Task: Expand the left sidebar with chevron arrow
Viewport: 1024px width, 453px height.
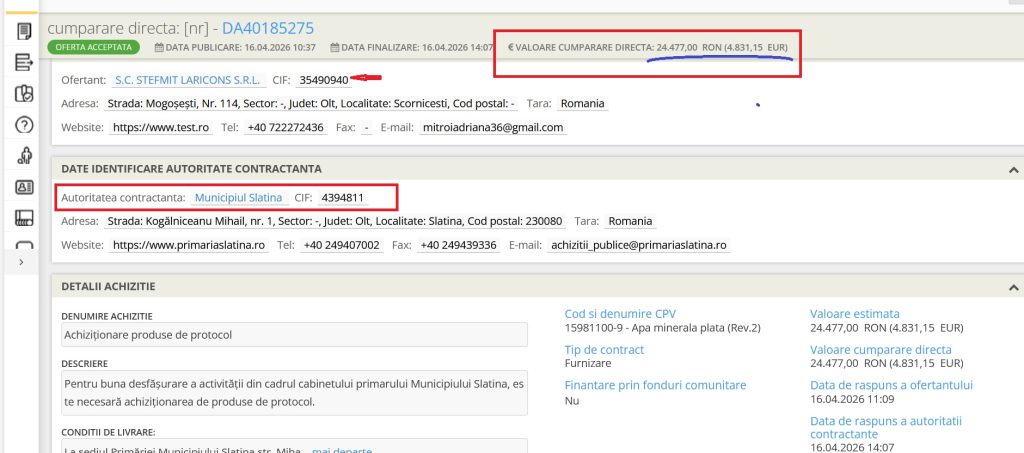Action: click(x=22, y=262)
